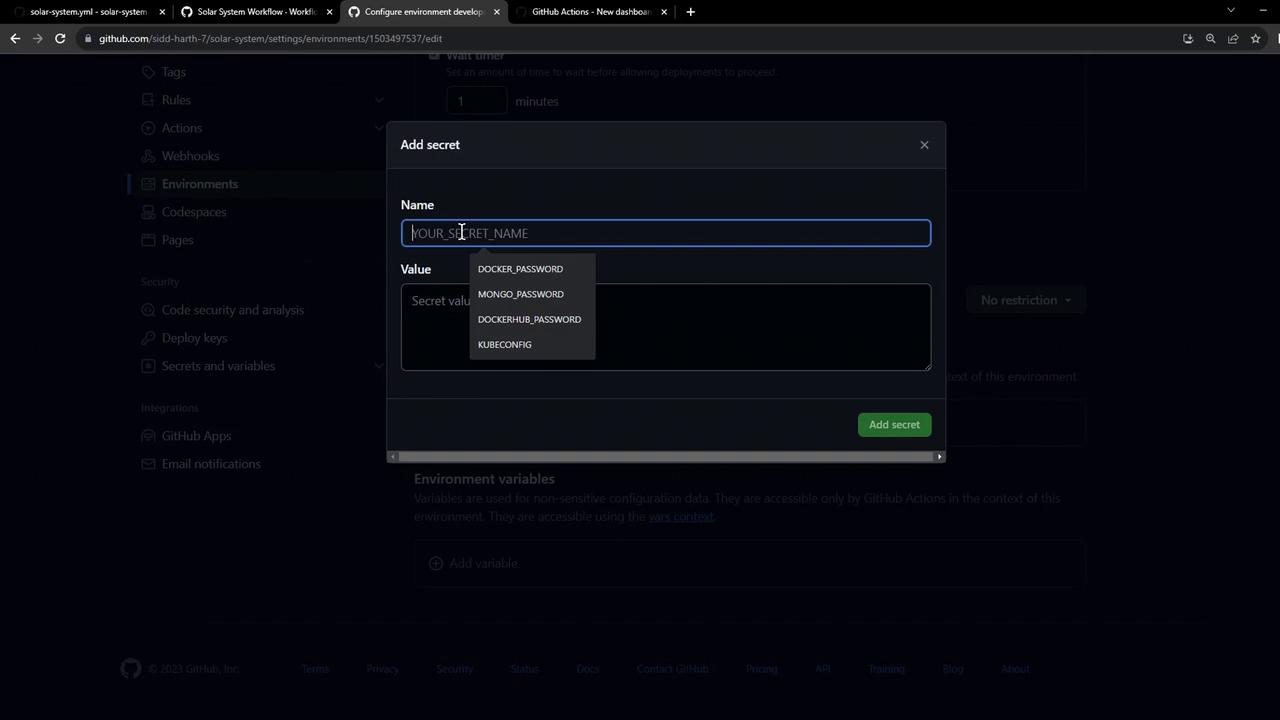
Task: Open the browser tab search dropdown arrow
Action: click(x=1231, y=10)
